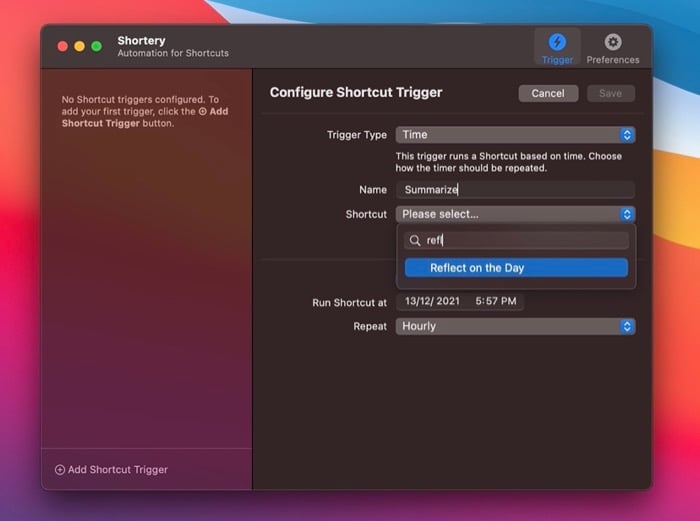Viewport: 700px width, 521px height.
Task: Click the plus icon to add a shortcut trigger
Action: [x=59, y=469]
